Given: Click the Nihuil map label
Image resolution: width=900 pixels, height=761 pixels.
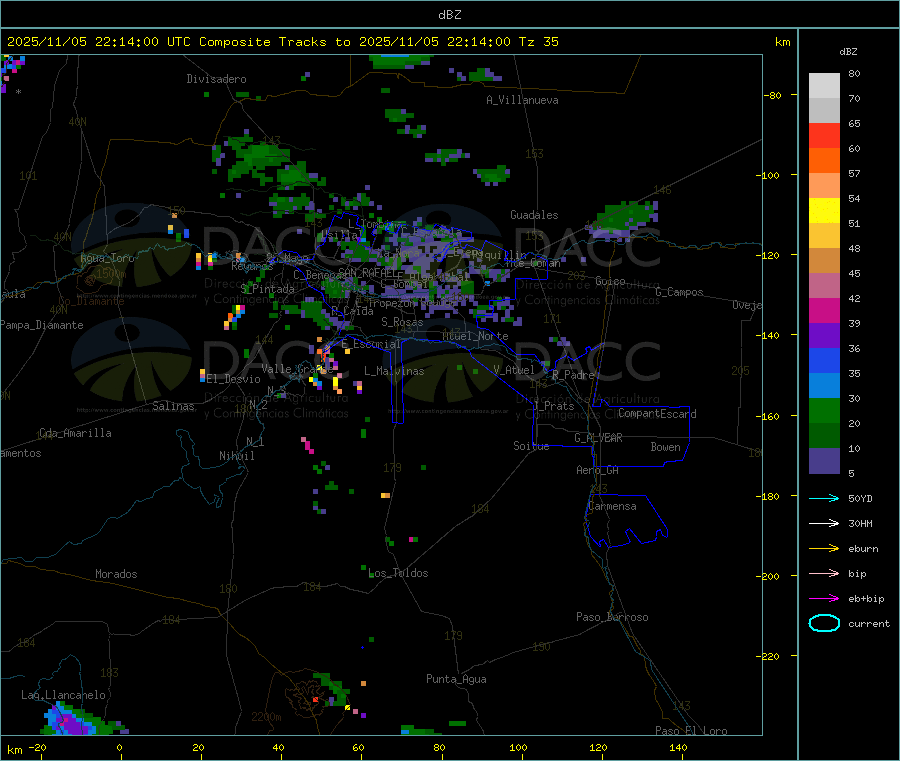Looking at the screenshot, I should click(x=236, y=456).
